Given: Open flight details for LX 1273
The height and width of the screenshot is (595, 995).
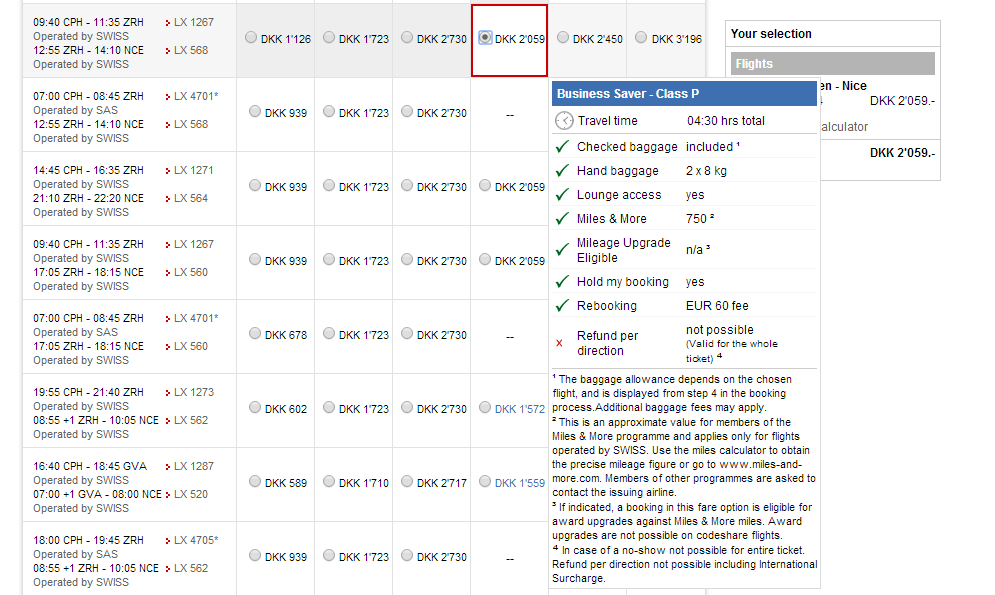Looking at the screenshot, I should 193,393.
